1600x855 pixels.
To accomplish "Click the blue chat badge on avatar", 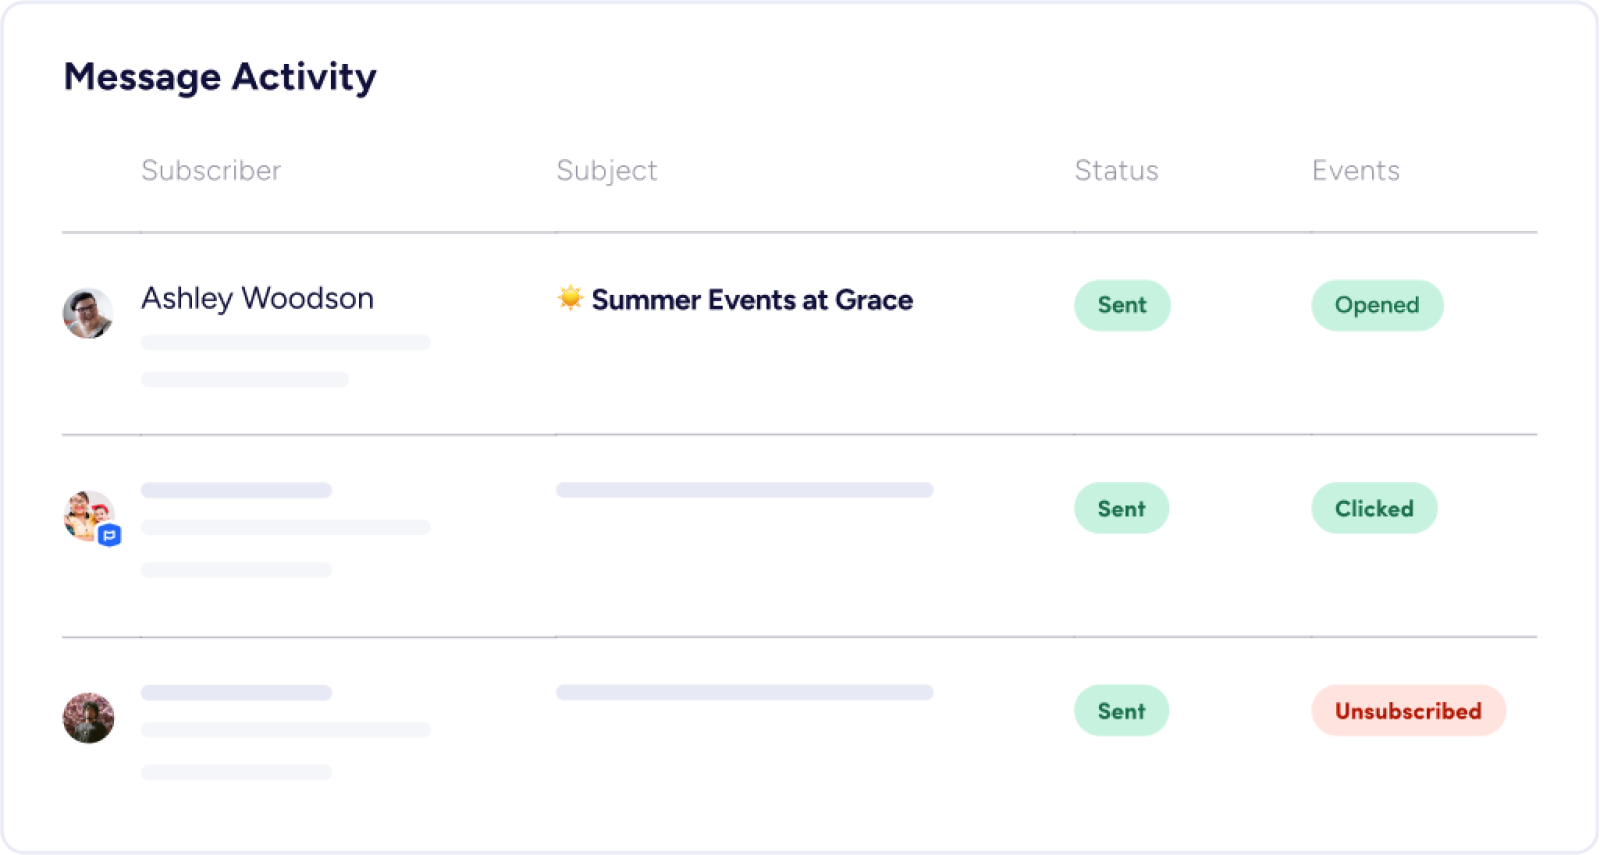I will click(x=110, y=536).
